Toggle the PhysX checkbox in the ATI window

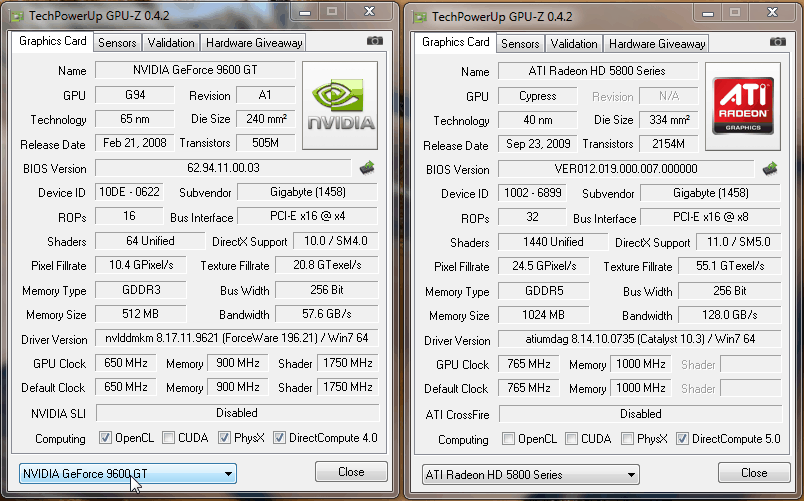pyautogui.click(x=627, y=438)
